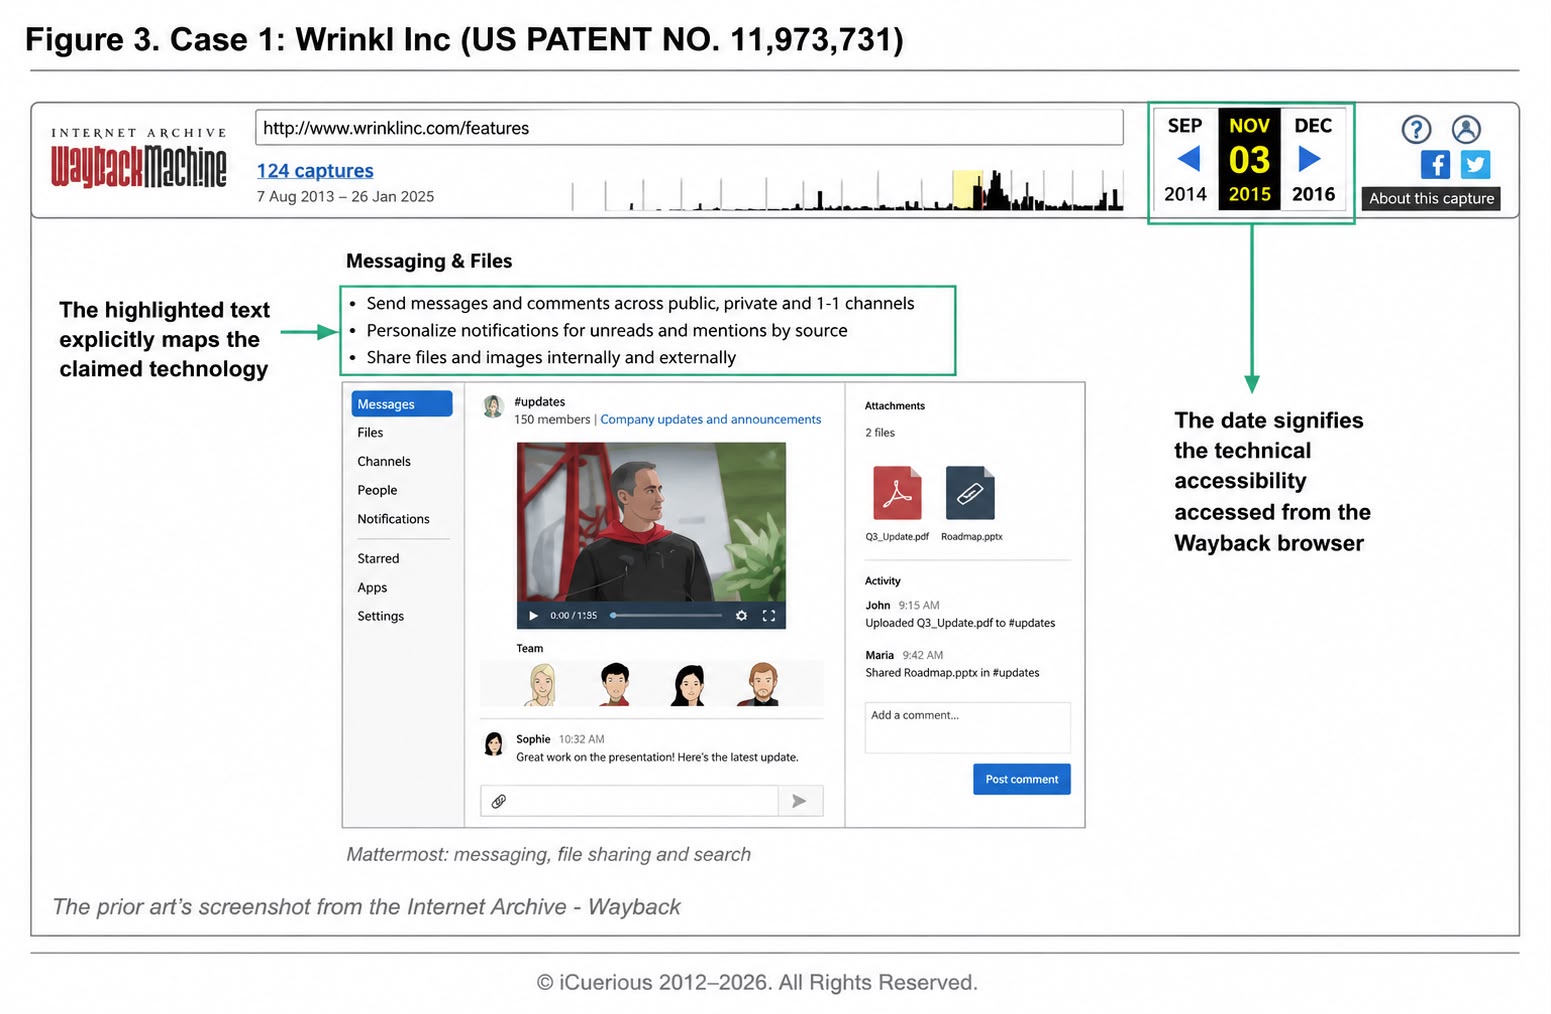Click Post comment button
Screen dimensions: 1551x1014
(1022, 780)
